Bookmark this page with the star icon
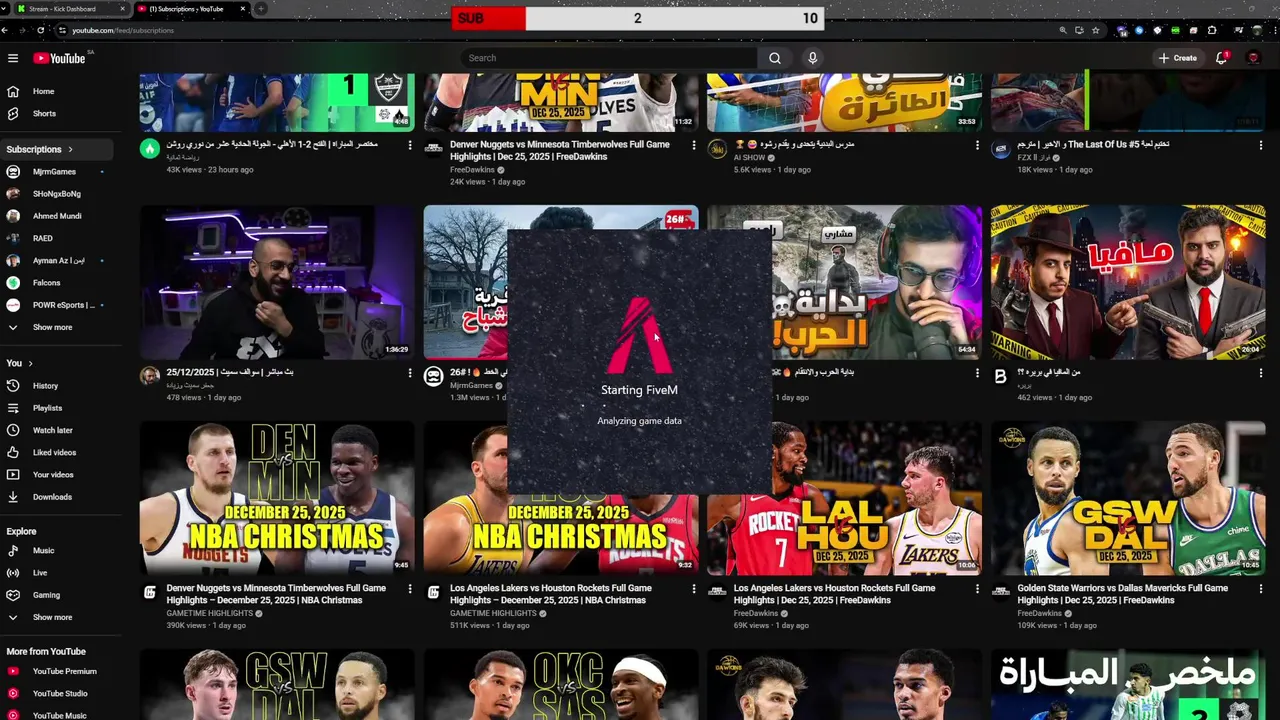 (x=1096, y=30)
